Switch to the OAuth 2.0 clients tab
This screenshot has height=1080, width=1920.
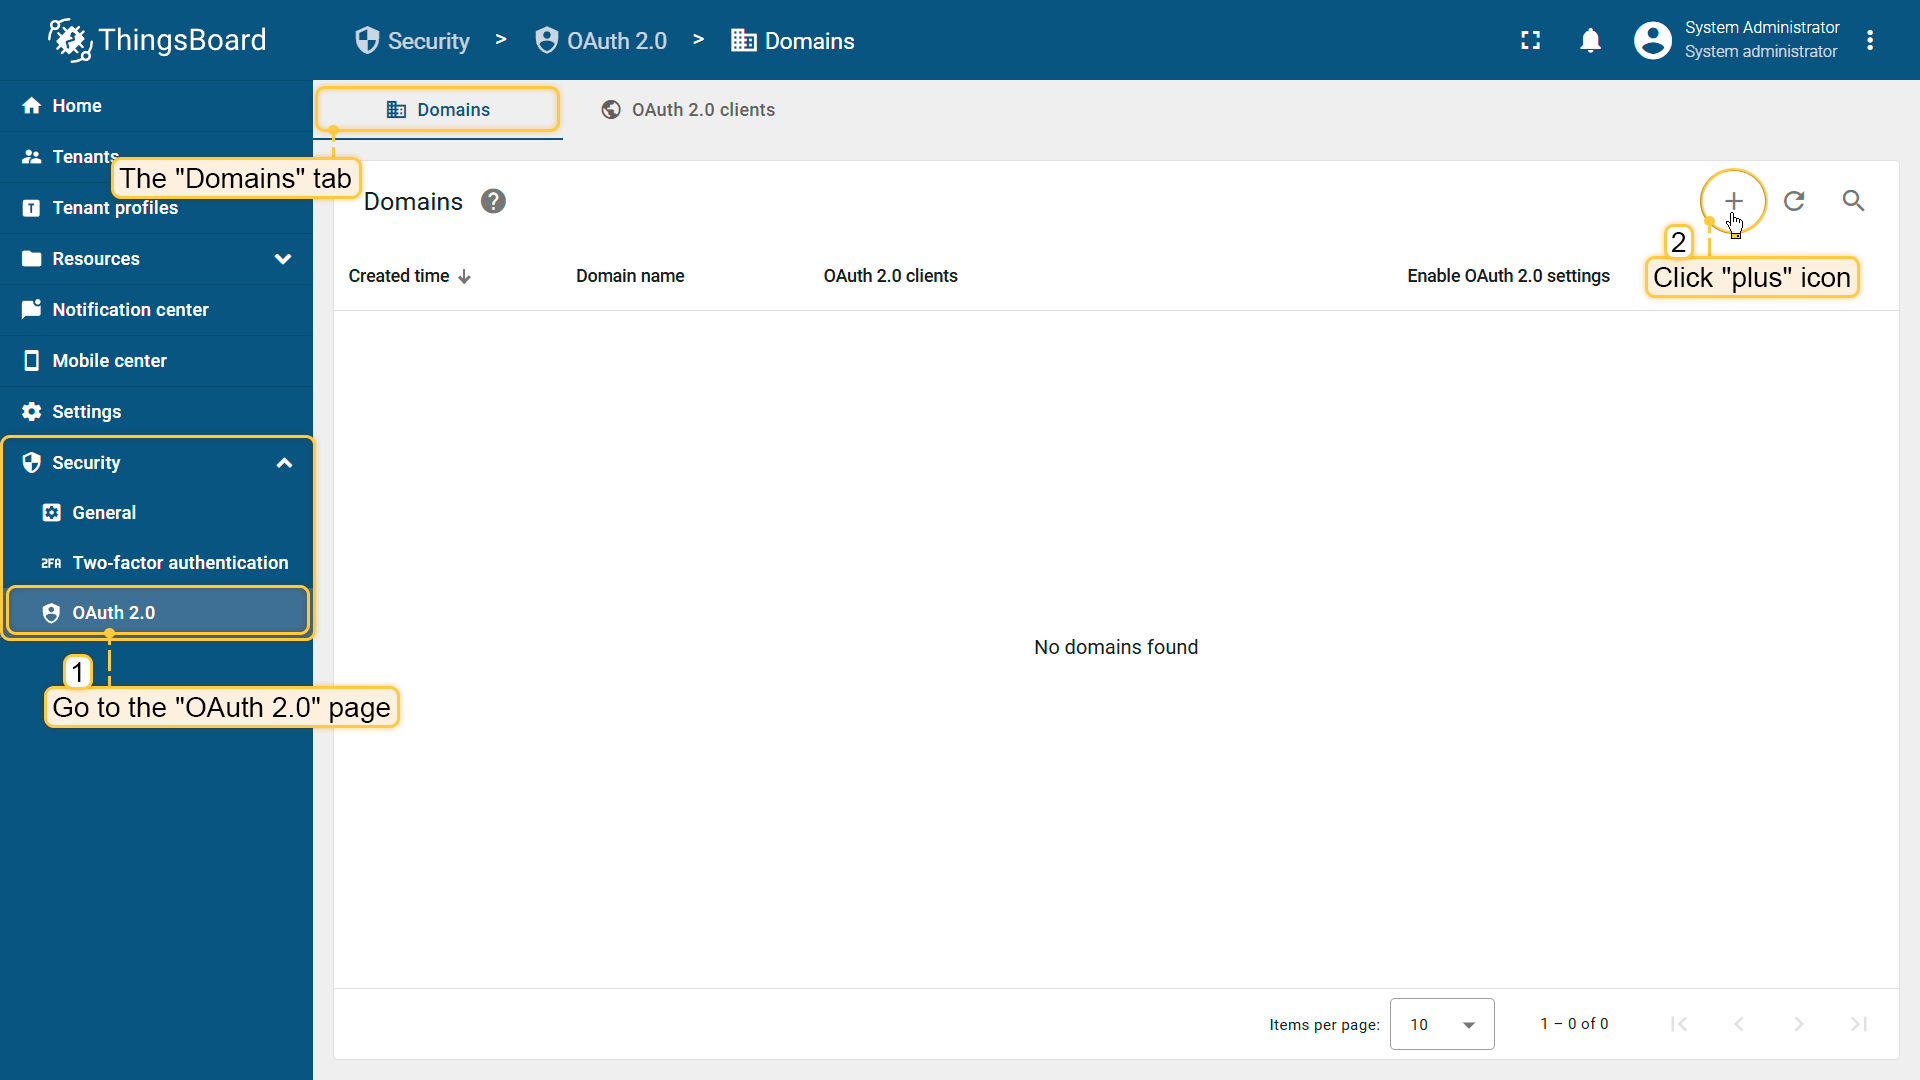point(688,110)
